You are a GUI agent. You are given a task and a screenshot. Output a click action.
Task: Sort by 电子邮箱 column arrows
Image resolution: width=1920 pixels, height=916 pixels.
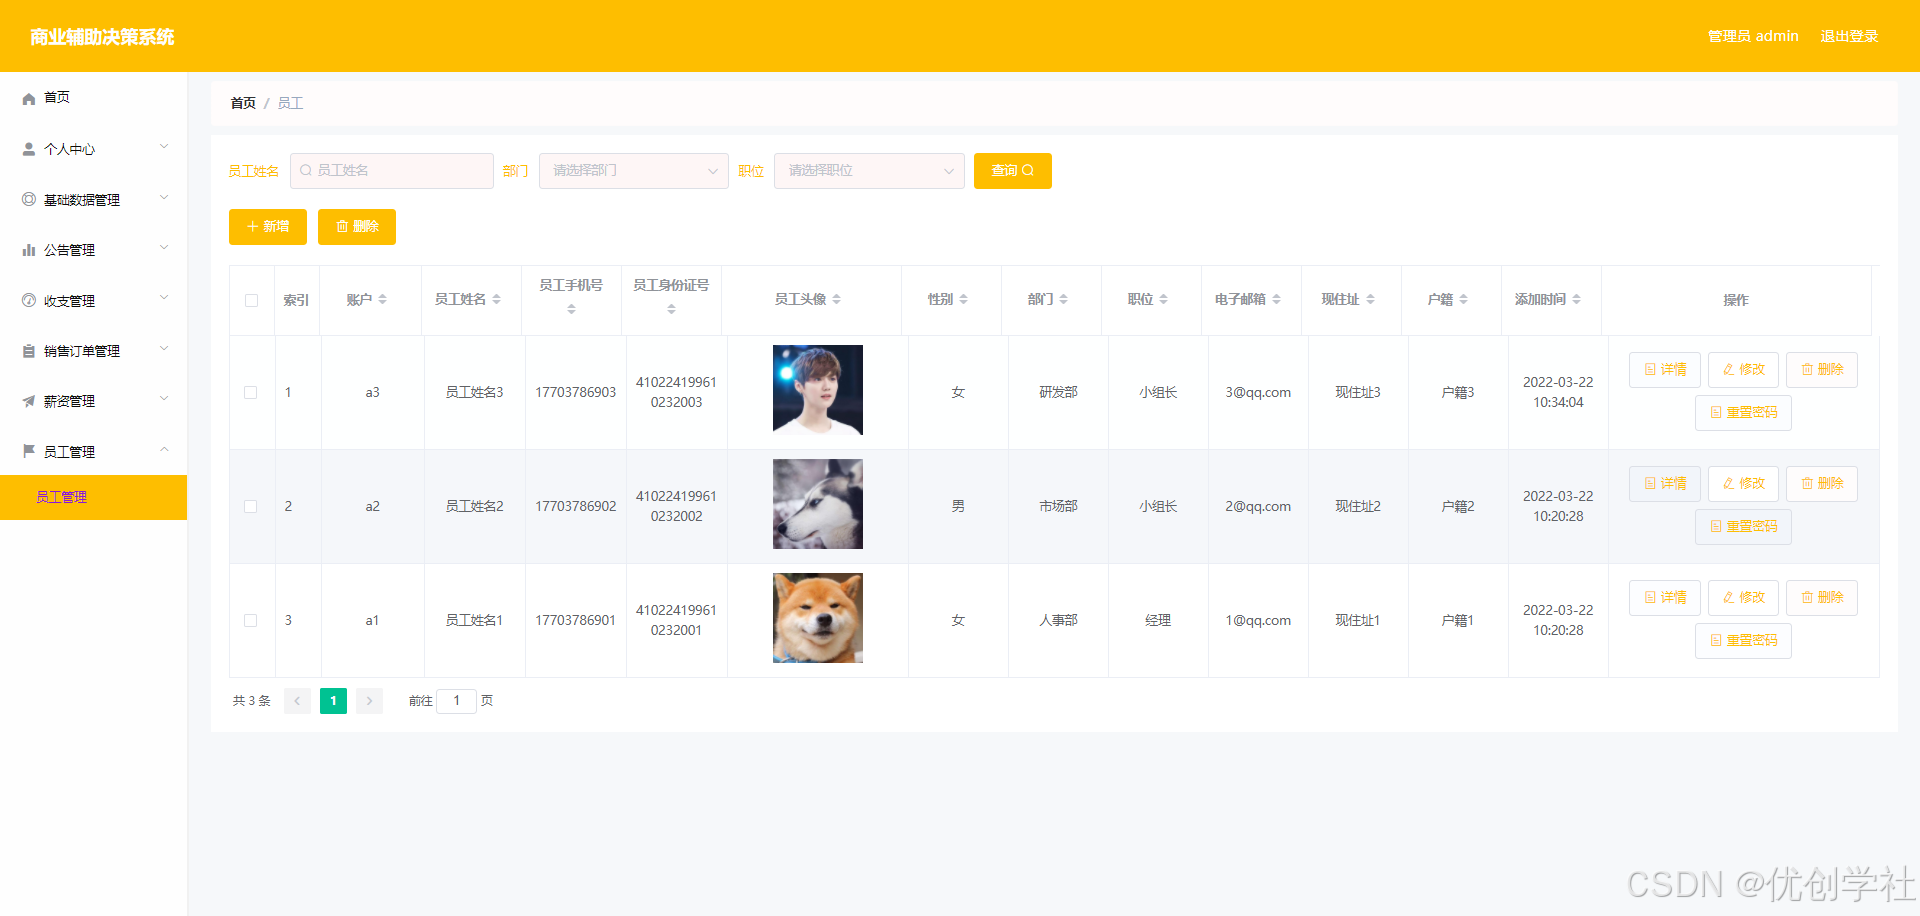(x=1276, y=299)
